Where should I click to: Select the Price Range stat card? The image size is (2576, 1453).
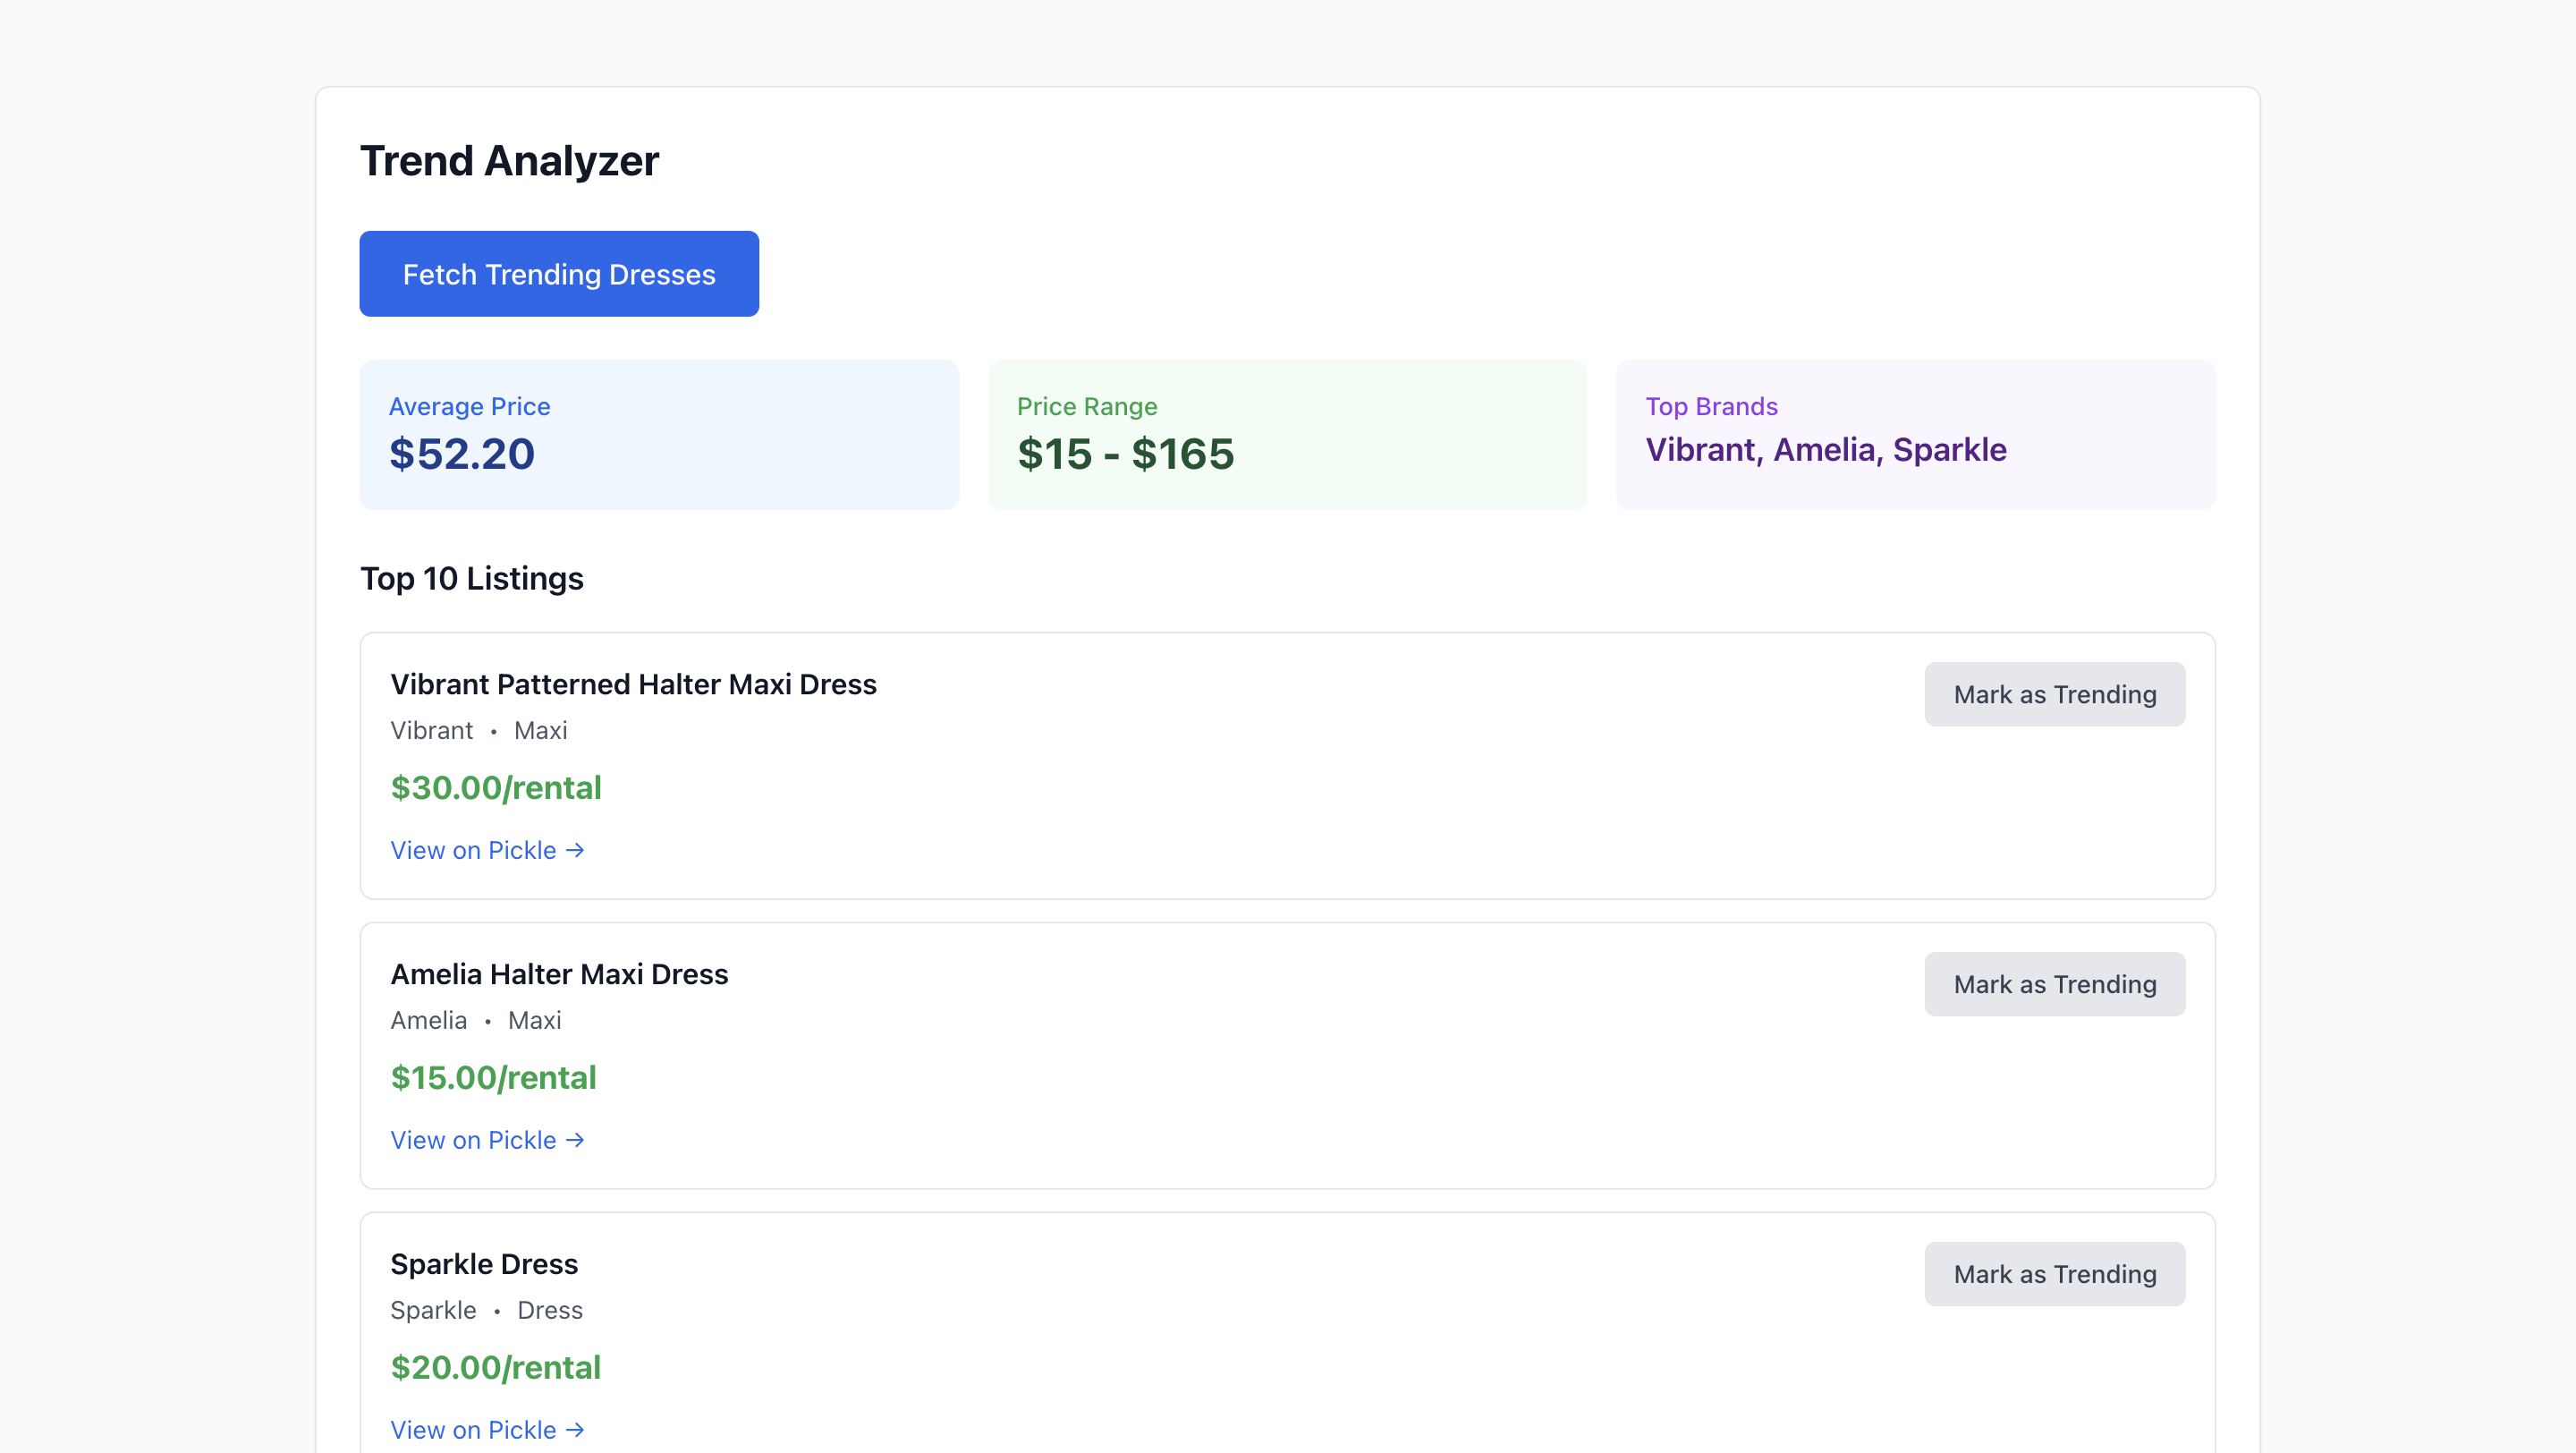[1287, 435]
